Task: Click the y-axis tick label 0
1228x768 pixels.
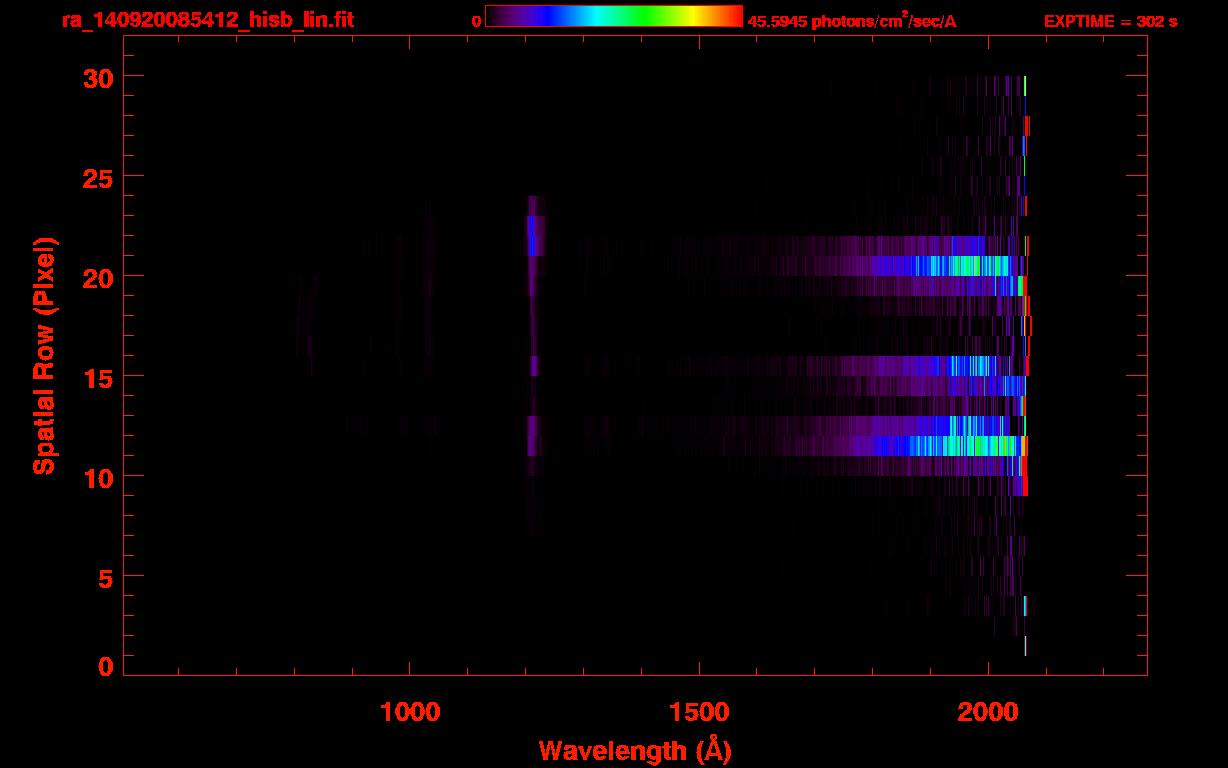Action: pos(105,667)
